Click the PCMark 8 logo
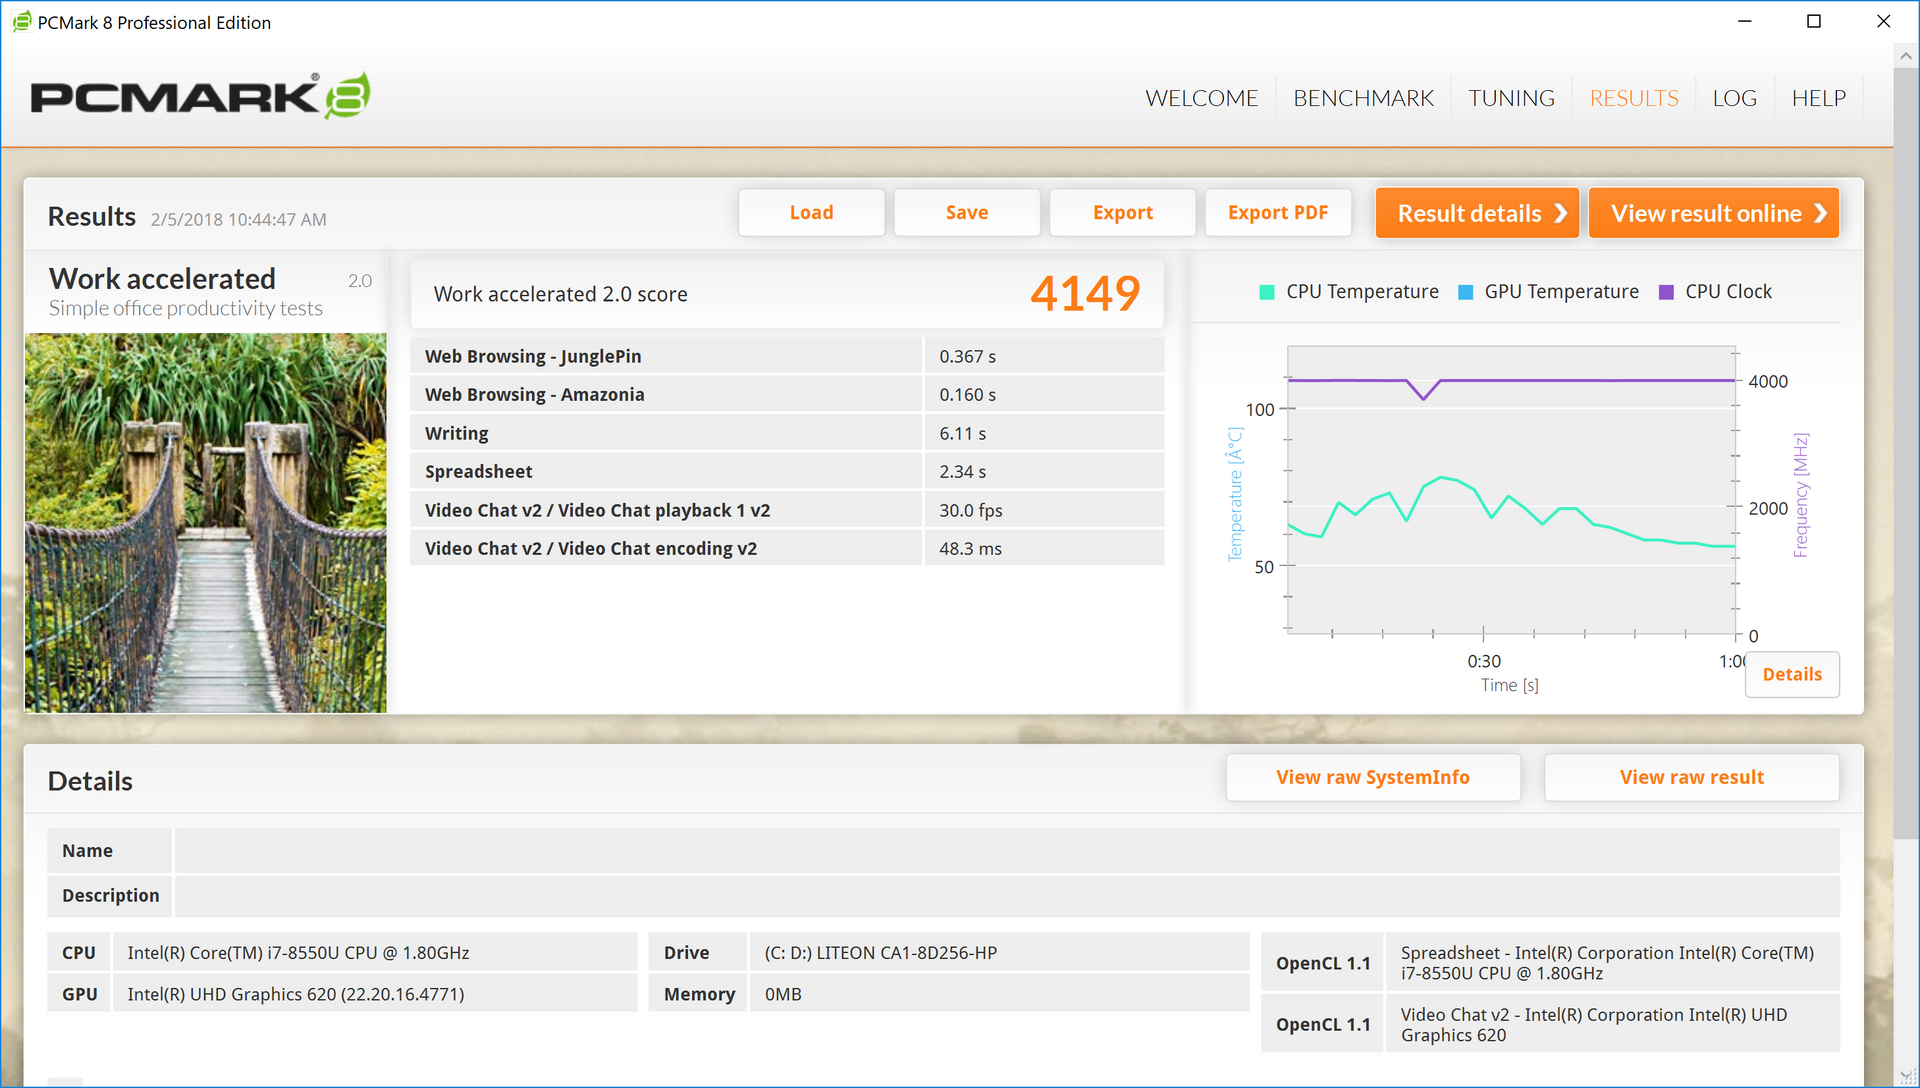This screenshot has width=1920, height=1088. (200, 97)
